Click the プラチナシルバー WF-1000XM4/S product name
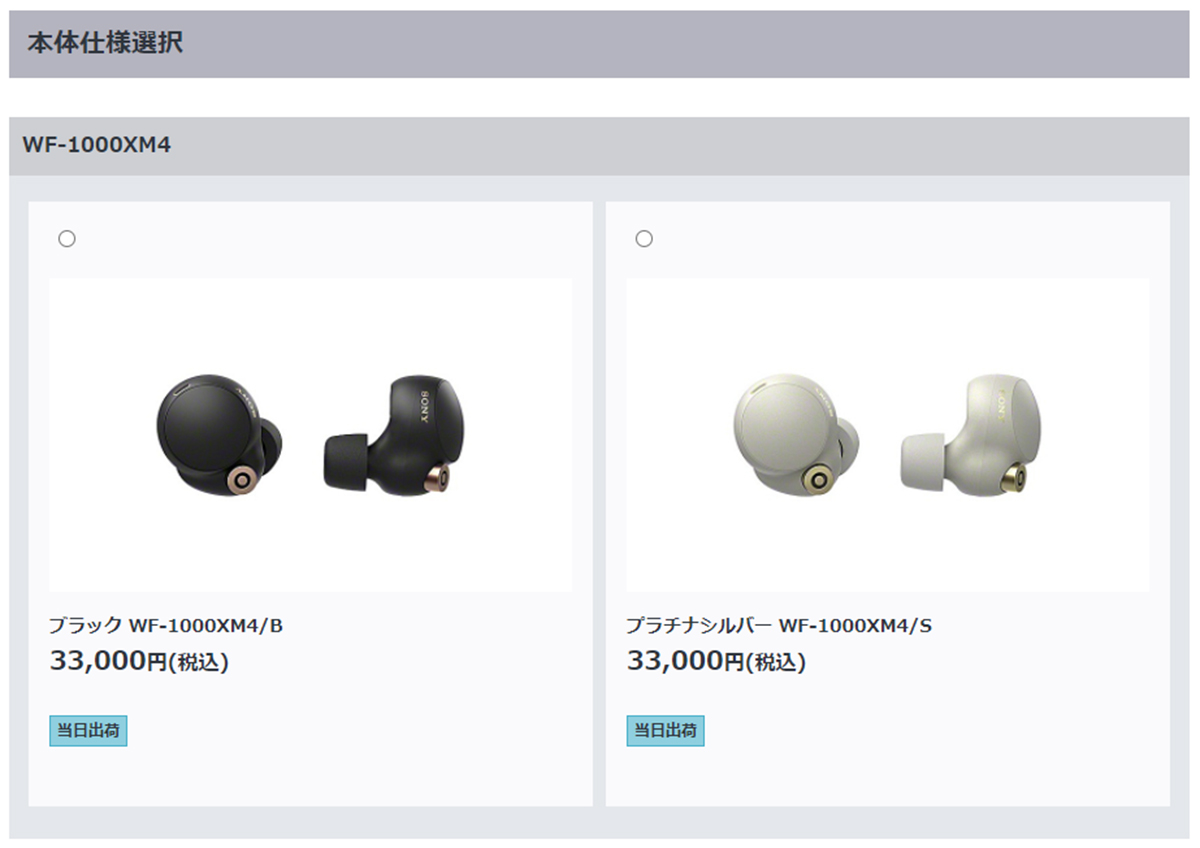This screenshot has width=1200, height=848. 779,626
